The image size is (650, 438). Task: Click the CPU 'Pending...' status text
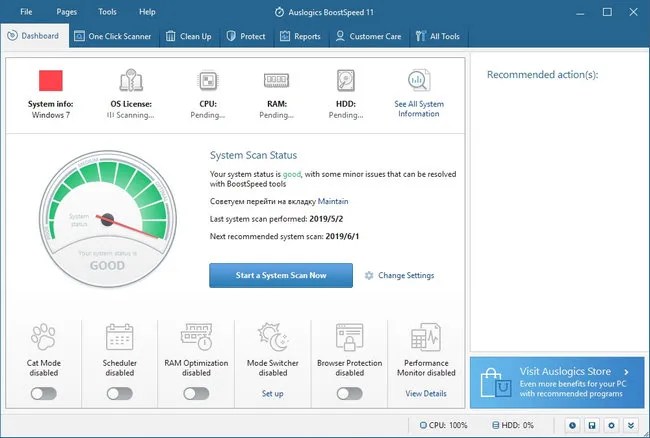pos(208,115)
